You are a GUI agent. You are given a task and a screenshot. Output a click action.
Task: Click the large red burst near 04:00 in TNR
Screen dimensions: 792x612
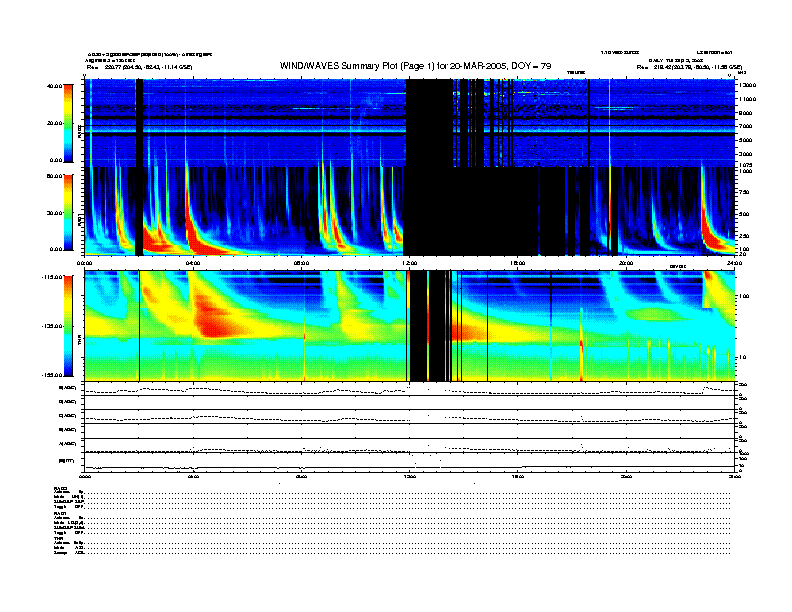tap(217, 319)
